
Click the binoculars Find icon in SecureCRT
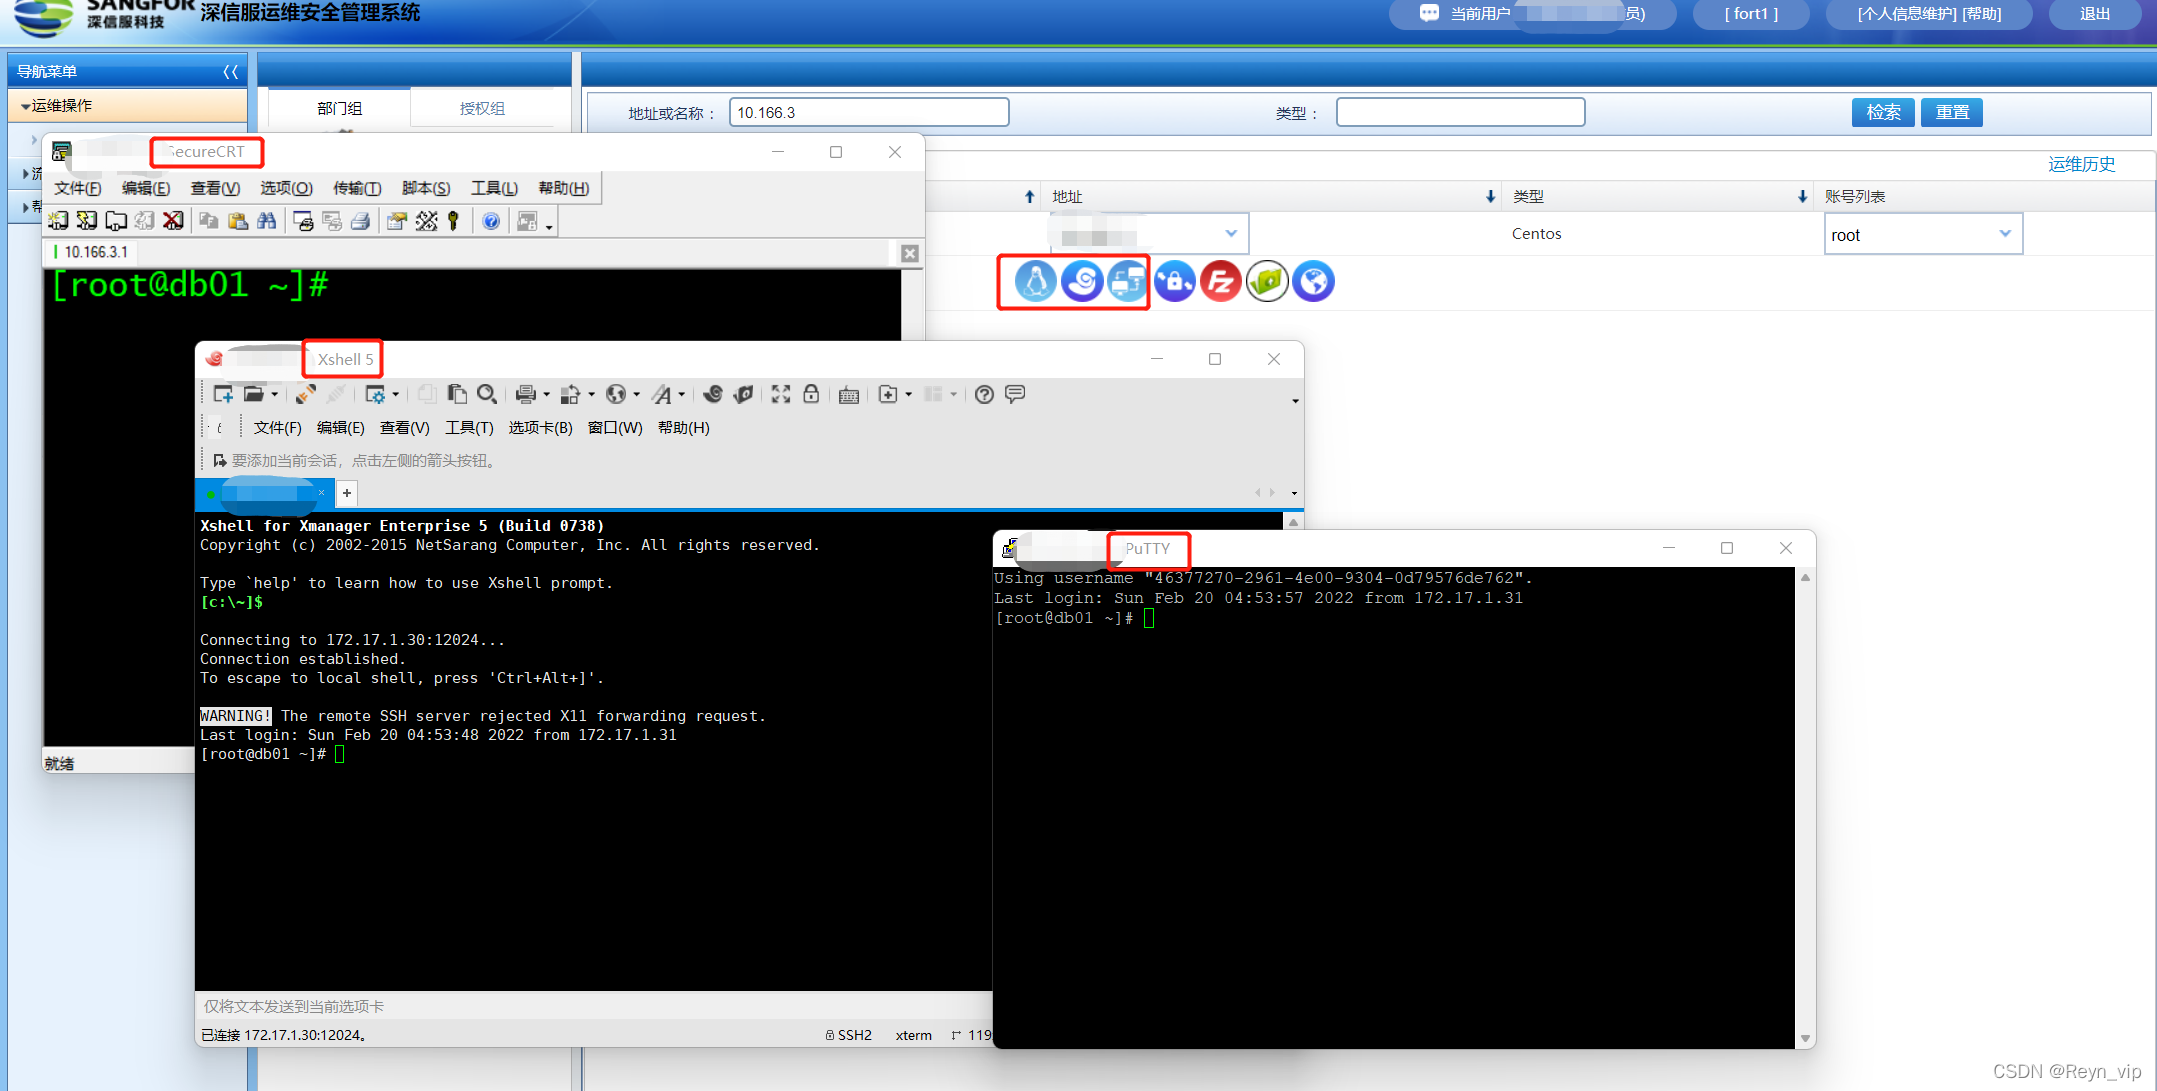coord(267,221)
